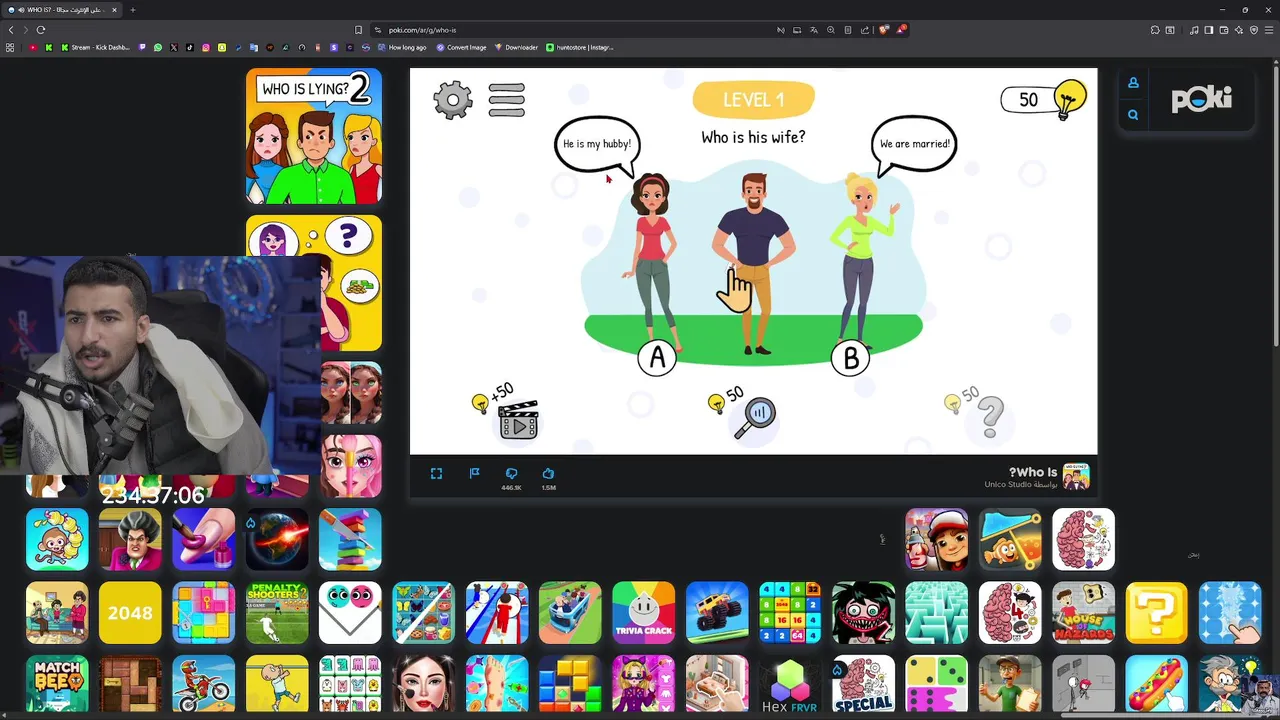Open the game settings gear

(453, 100)
